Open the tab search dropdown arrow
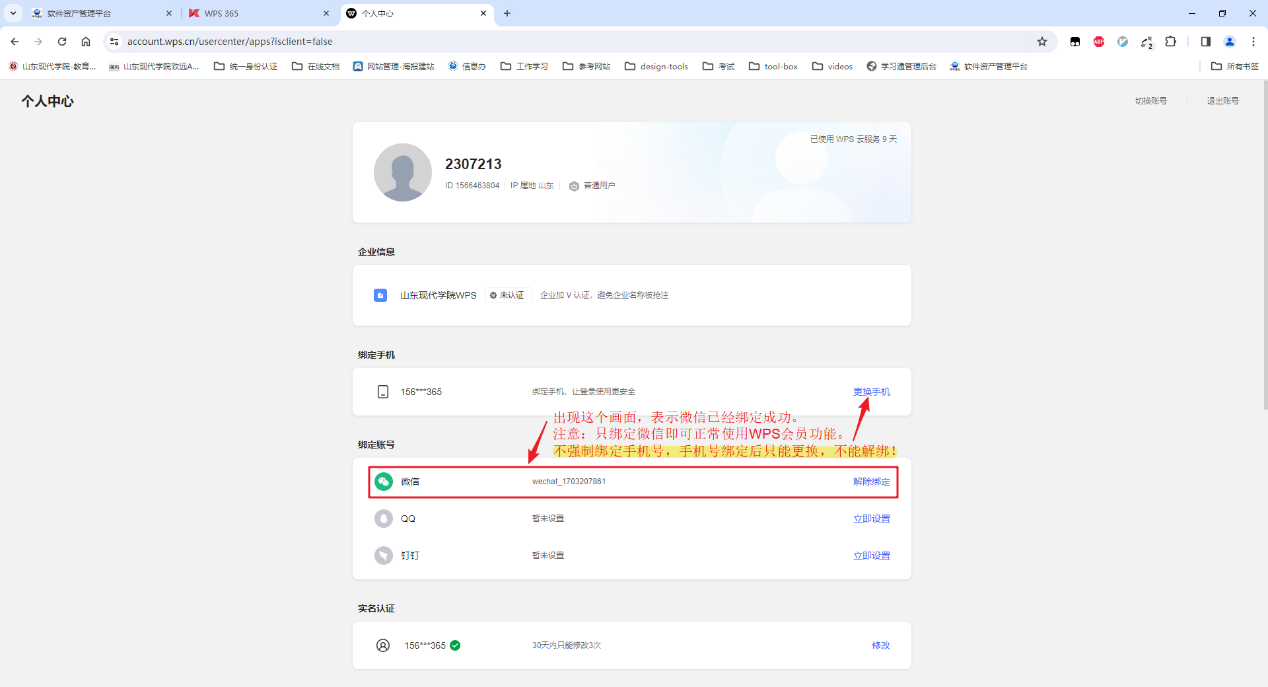 [x=13, y=13]
